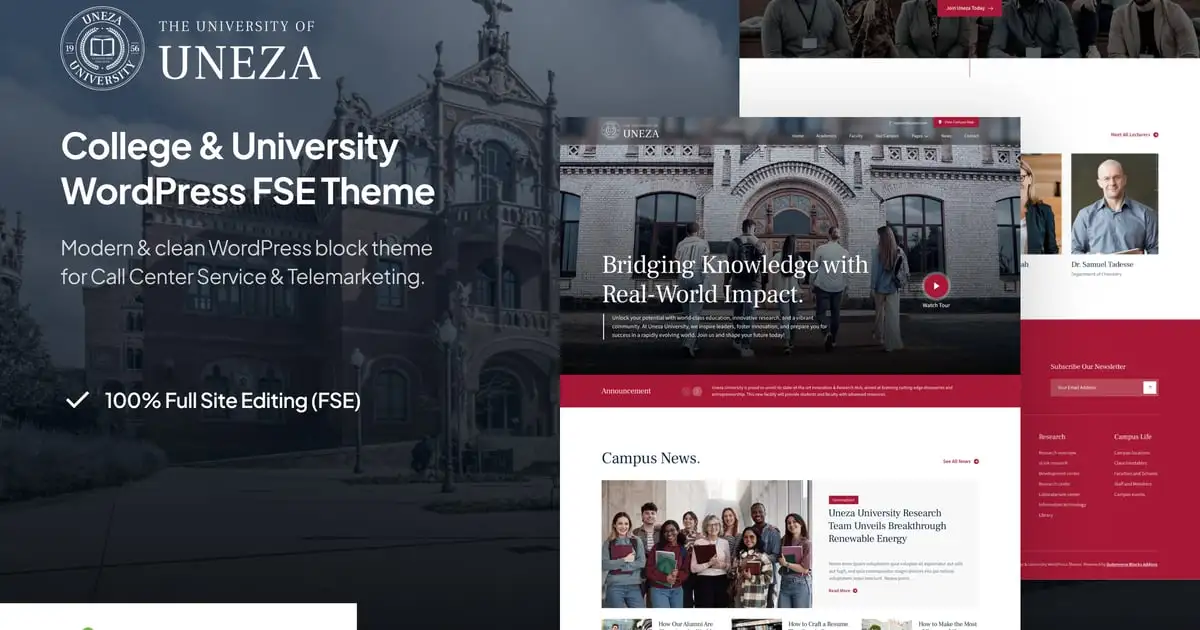Click the Dr. Samuel Tadesse name

[1102, 264]
